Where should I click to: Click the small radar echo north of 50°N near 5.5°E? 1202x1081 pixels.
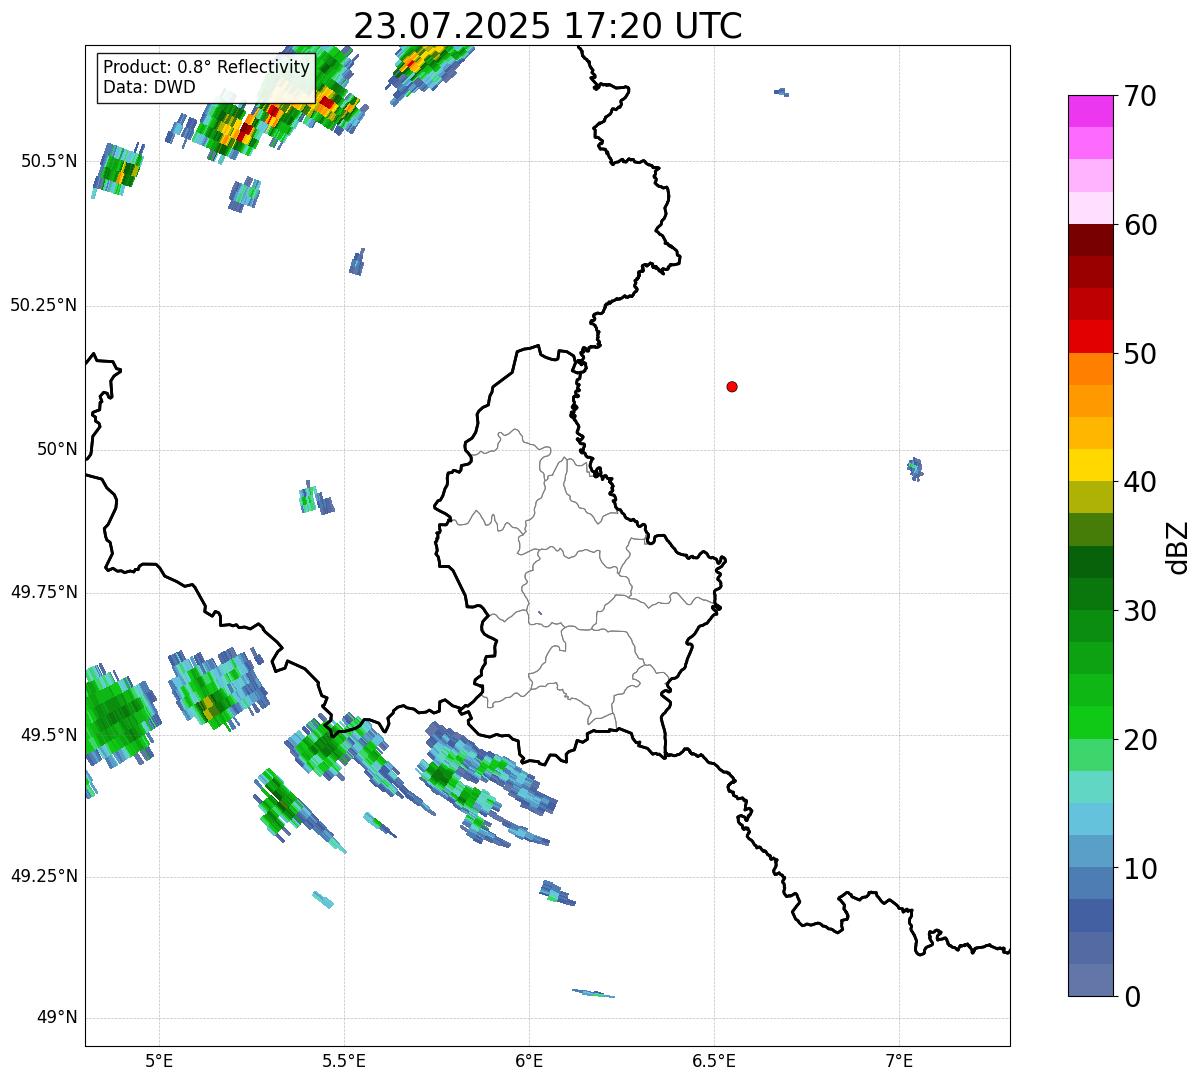tap(357, 262)
